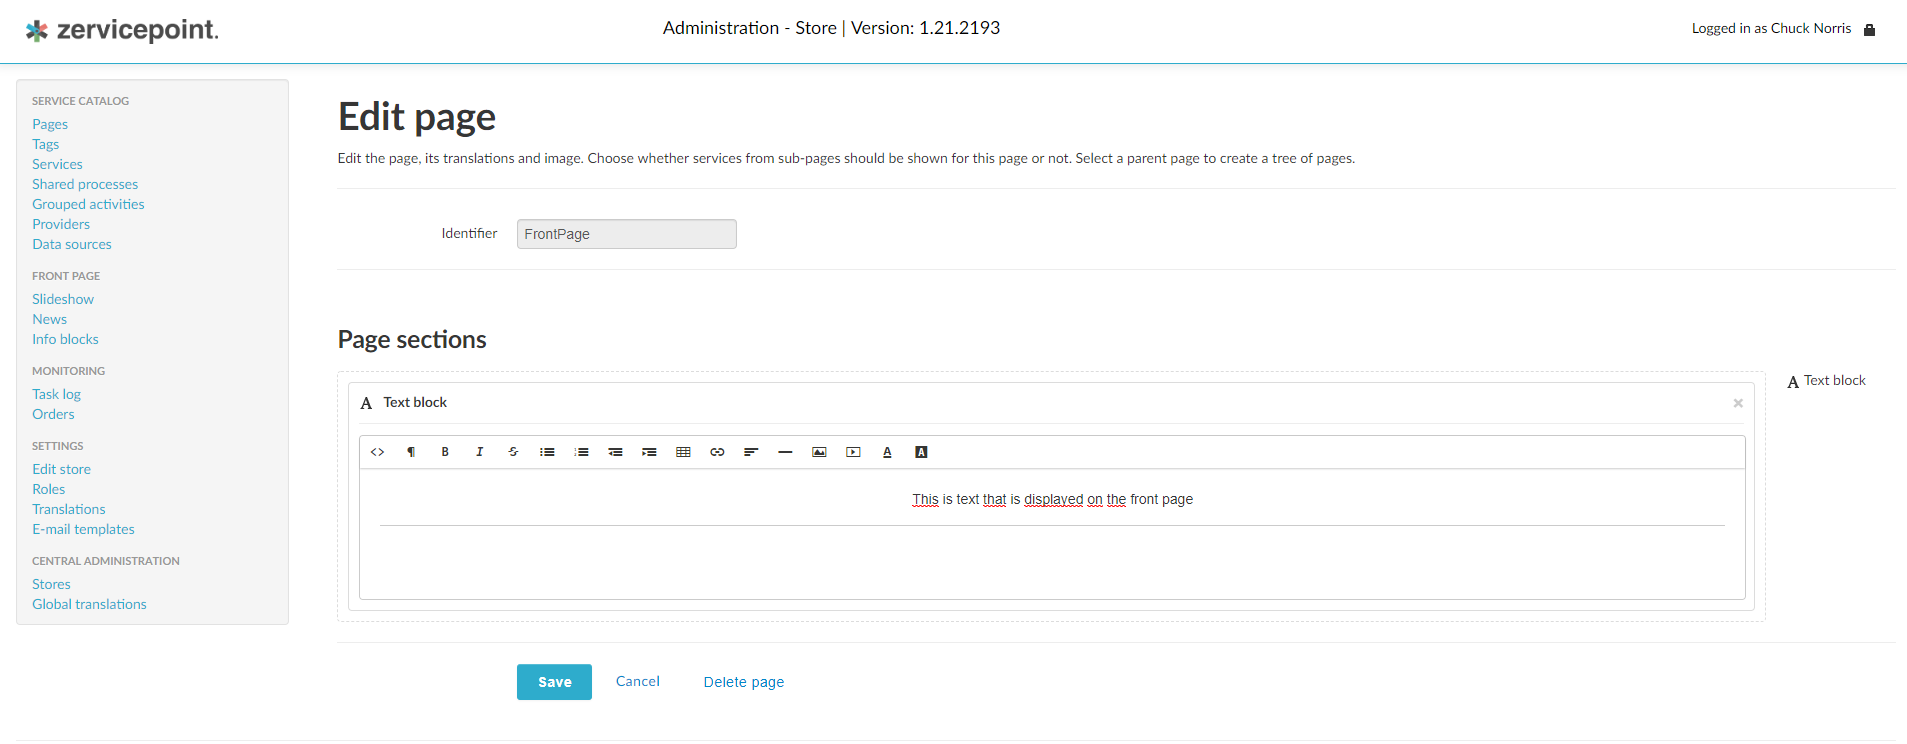The width and height of the screenshot is (1907, 744).
Task: Apply bold formatting in editor toolbar
Action: coord(445,452)
